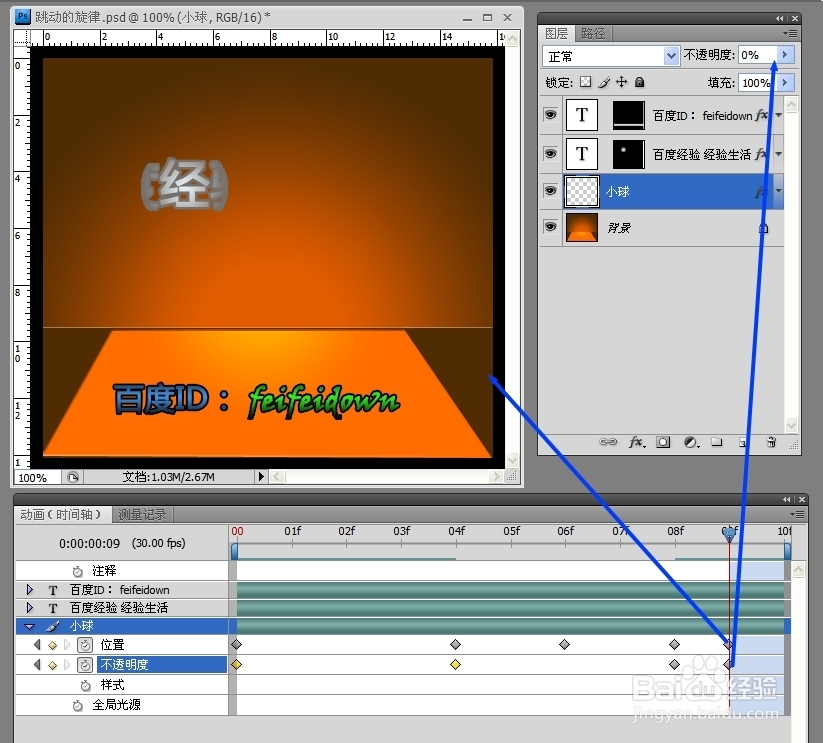Click the 百度经验 layer mask thumbnail
823x743 pixels.
point(628,154)
